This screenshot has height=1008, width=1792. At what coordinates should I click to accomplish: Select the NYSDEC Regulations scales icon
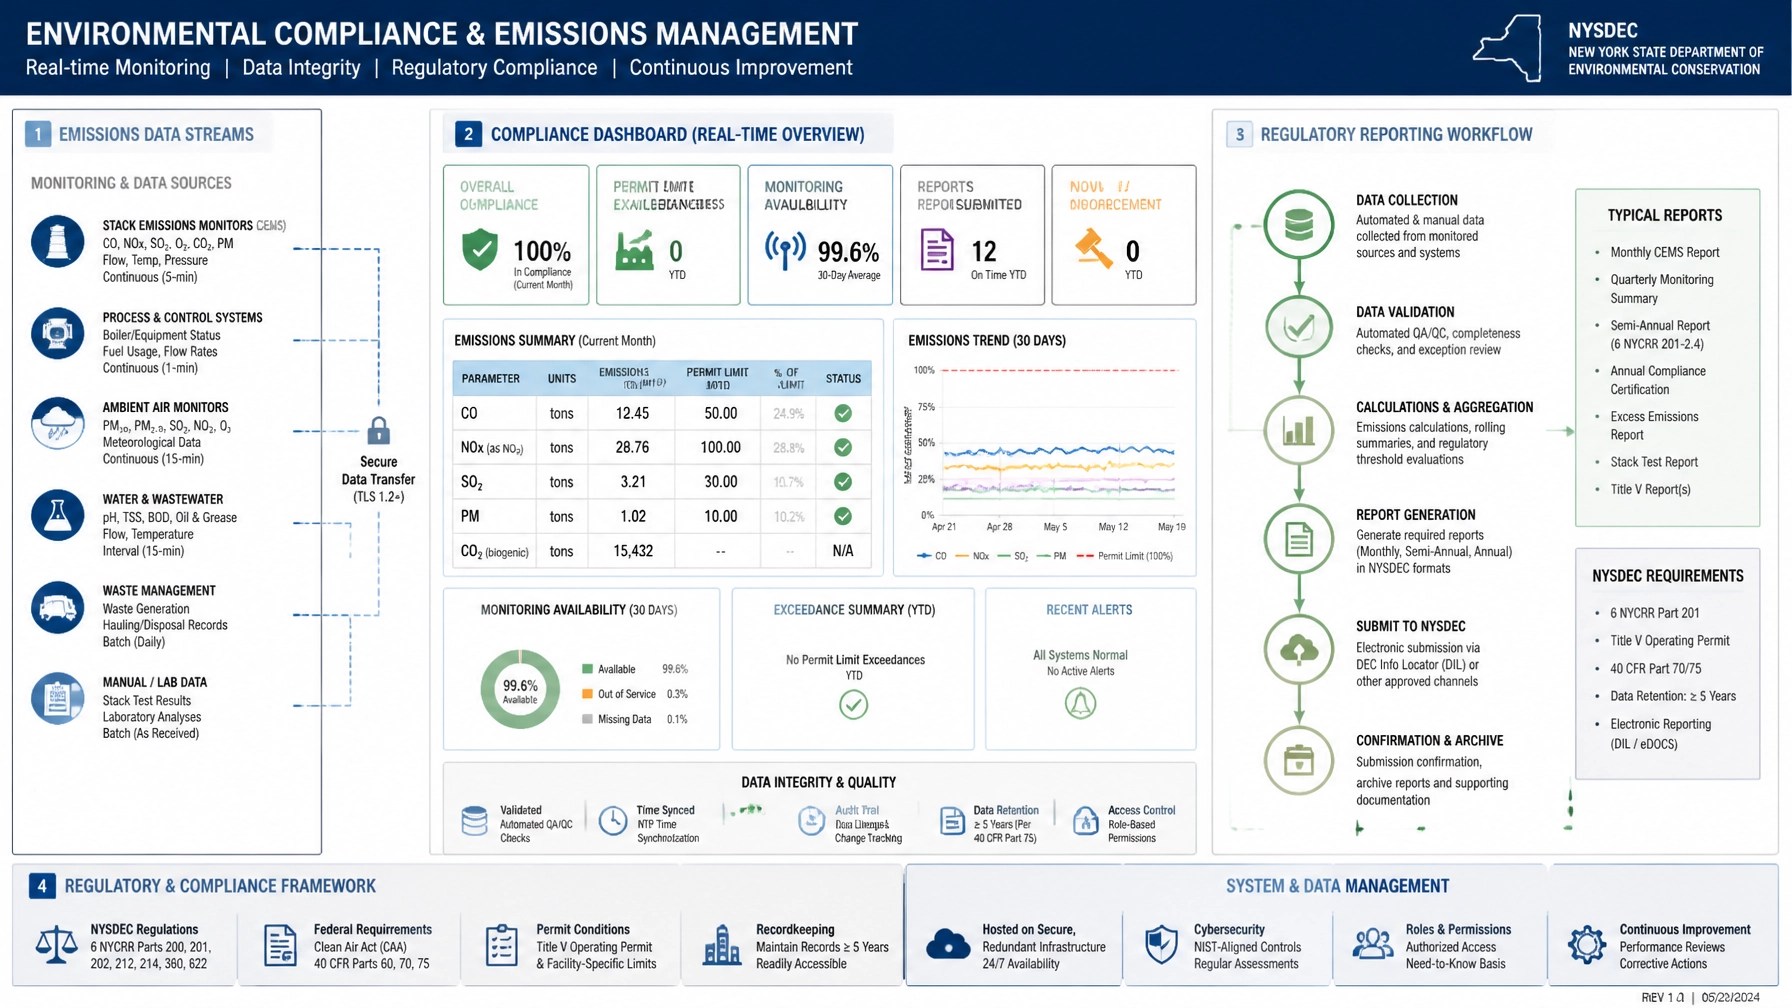(x=56, y=944)
